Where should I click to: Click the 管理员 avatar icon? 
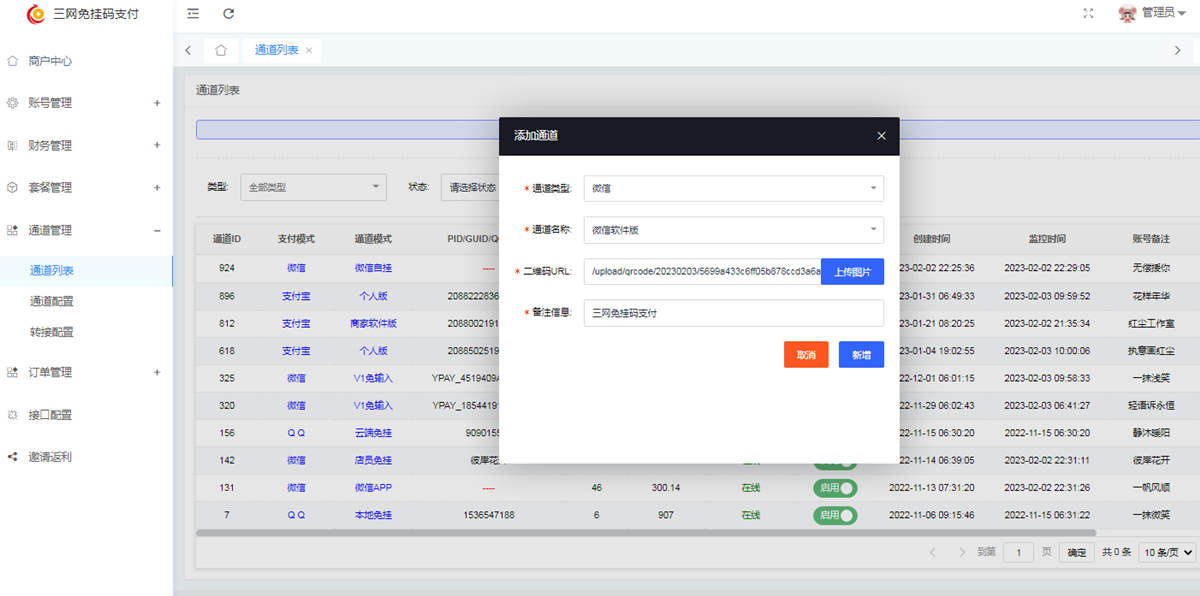(1127, 13)
